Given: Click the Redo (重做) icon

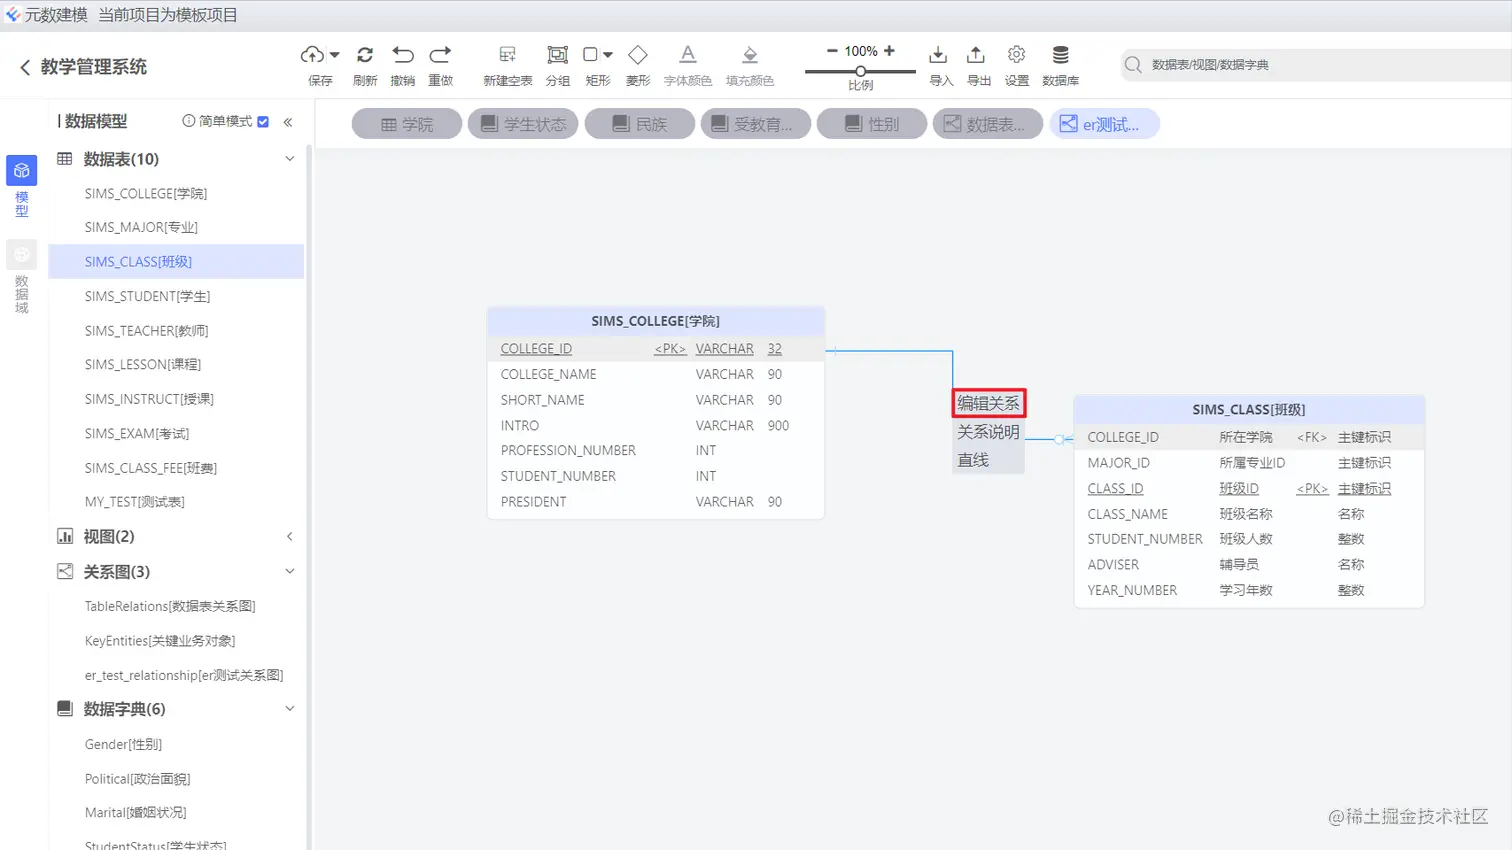Looking at the screenshot, I should click(440, 55).
